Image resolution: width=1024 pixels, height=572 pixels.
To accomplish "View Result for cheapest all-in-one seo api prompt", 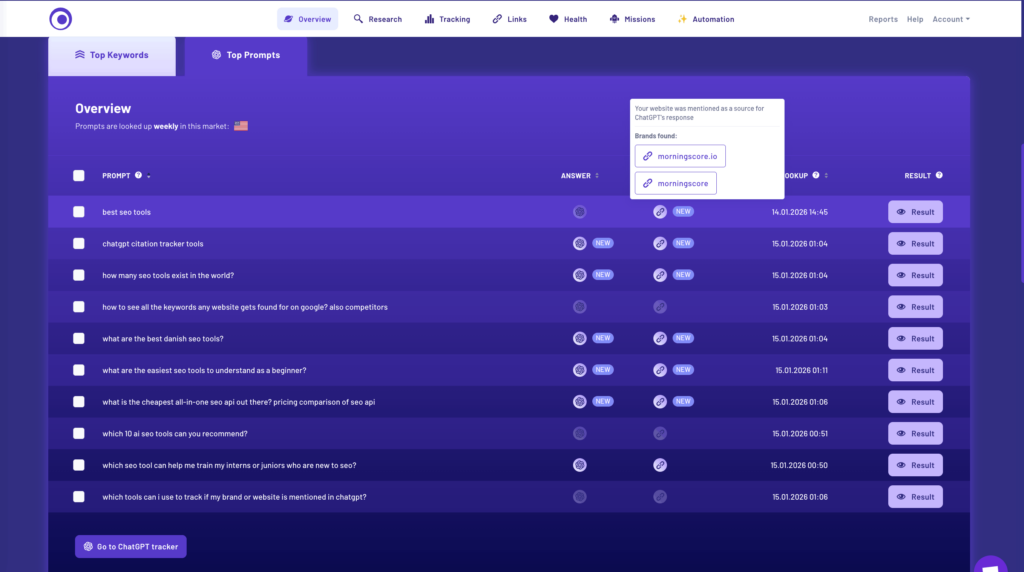I will pos(914,402).
